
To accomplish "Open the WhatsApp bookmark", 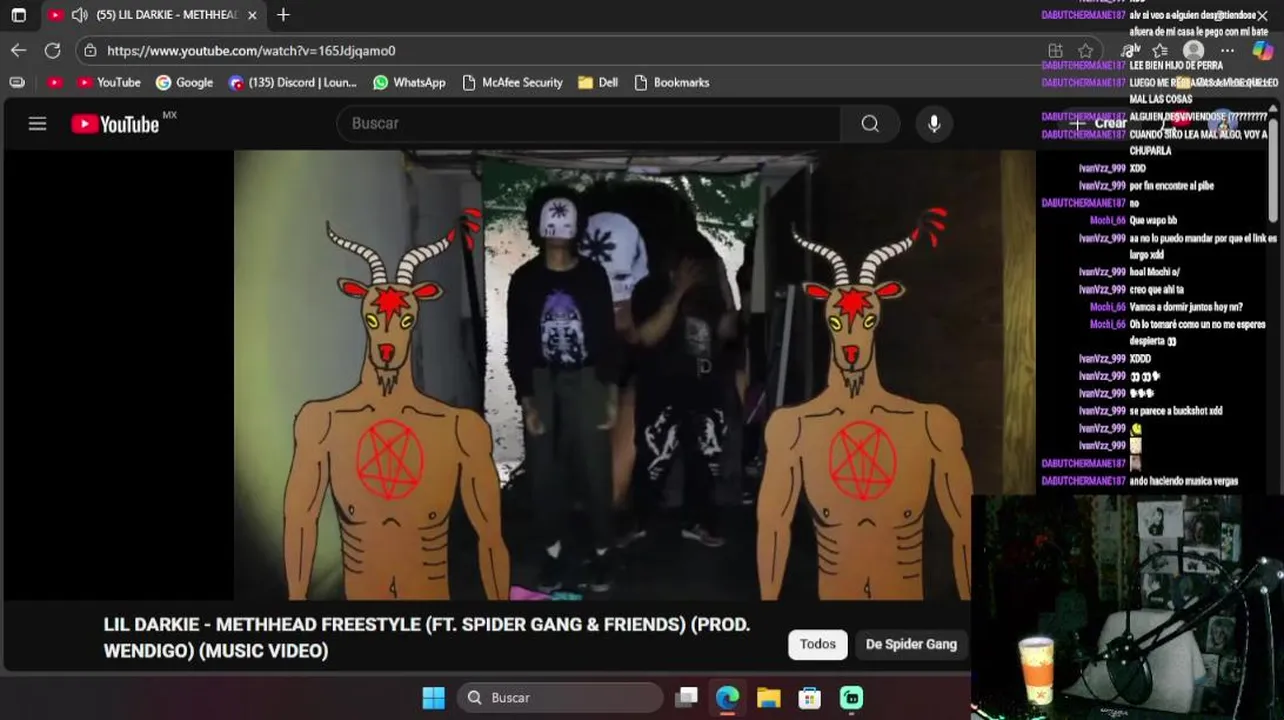I will click(409, 82).
